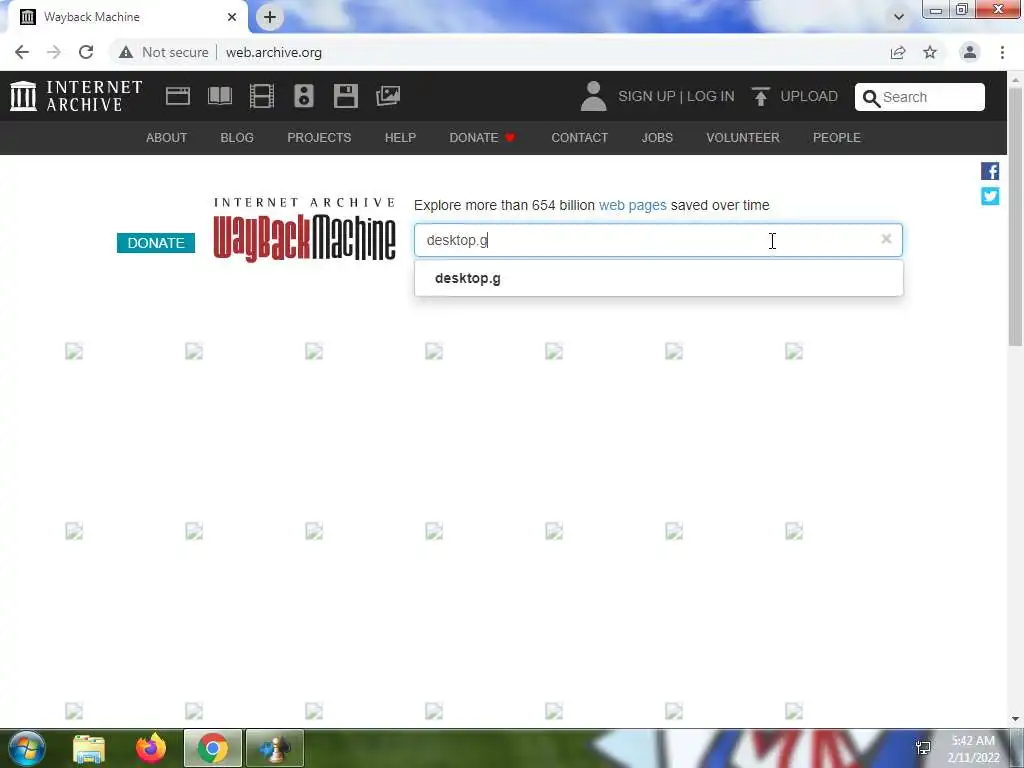
Task: Open the BLOG menu item
Action: (237, 138)
